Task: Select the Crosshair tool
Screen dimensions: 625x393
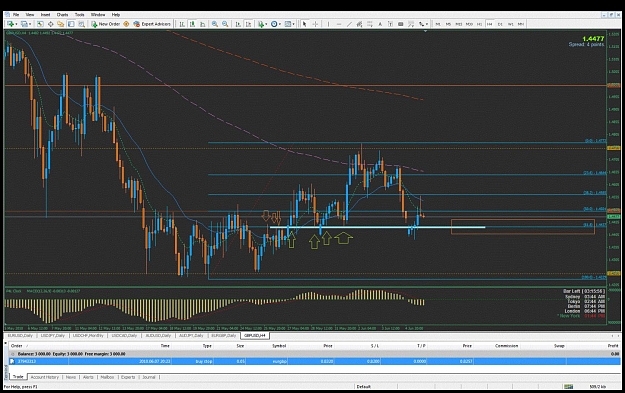Action: 315,24
